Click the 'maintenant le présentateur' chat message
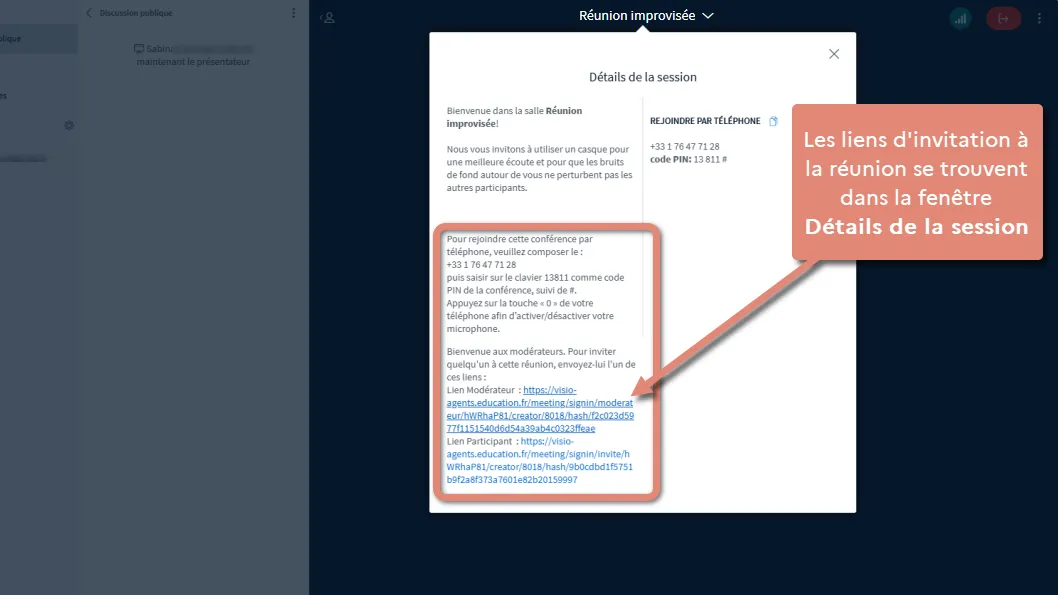 [193, 61]
